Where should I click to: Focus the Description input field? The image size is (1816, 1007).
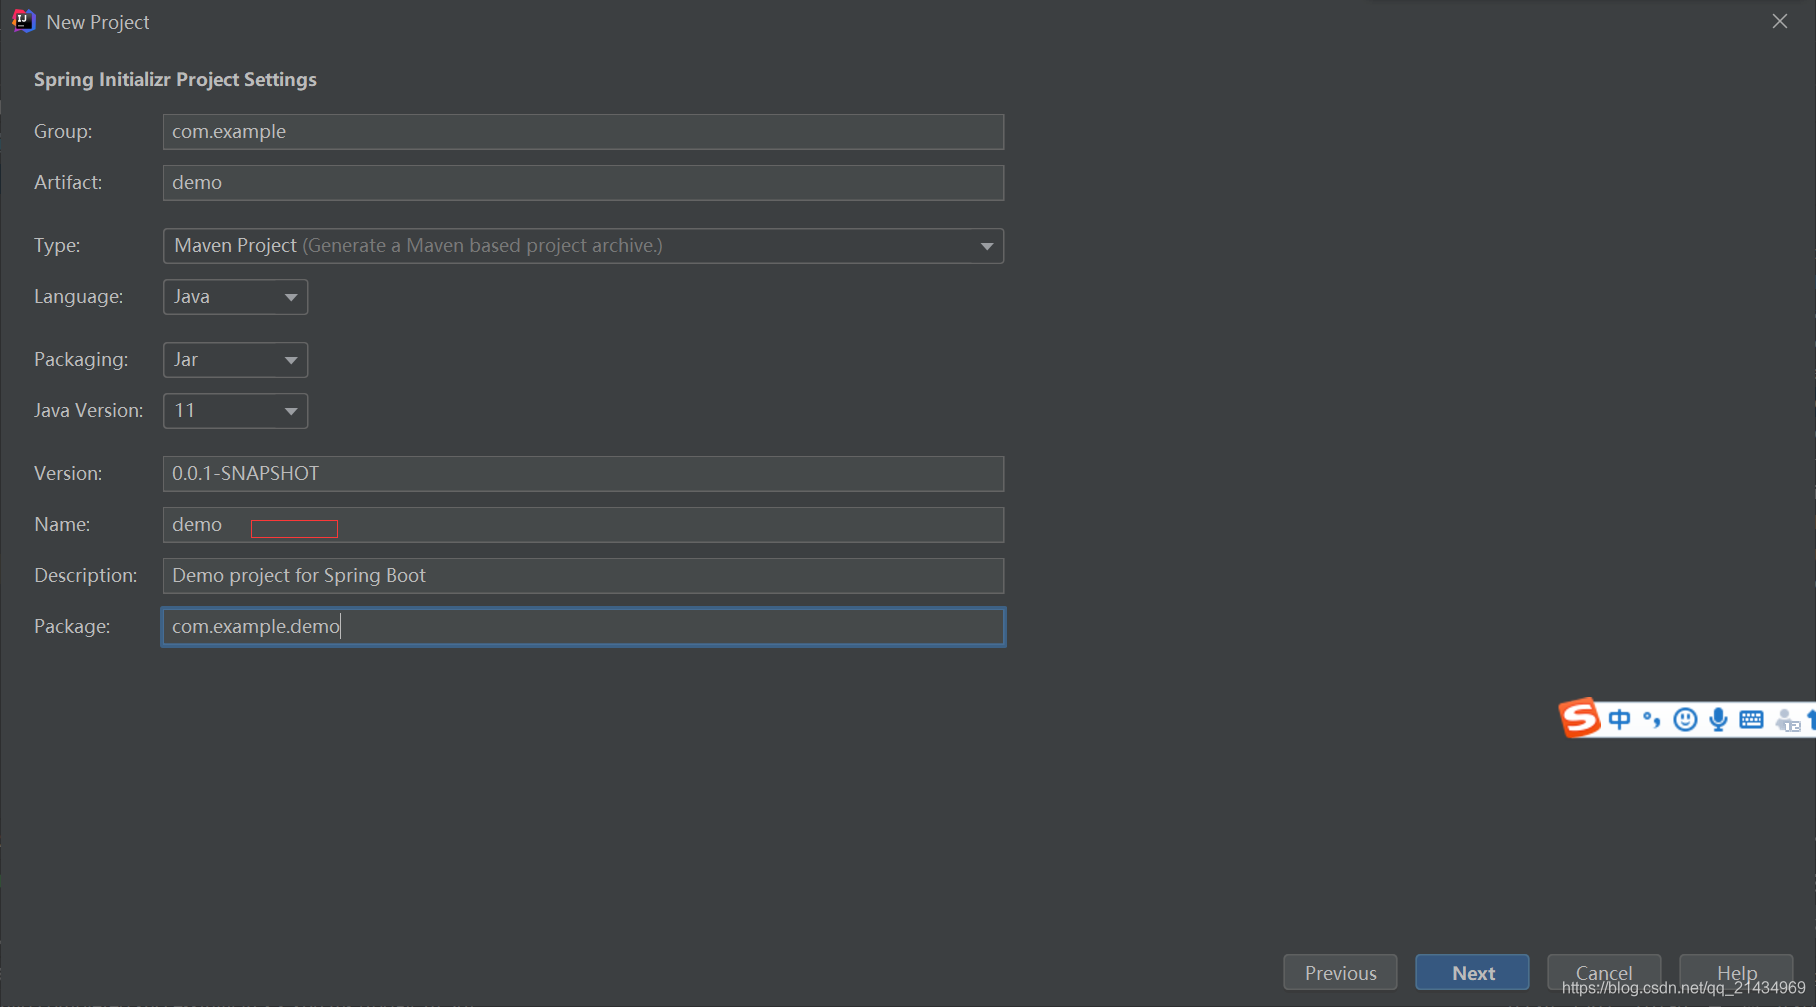coord(583,576)
